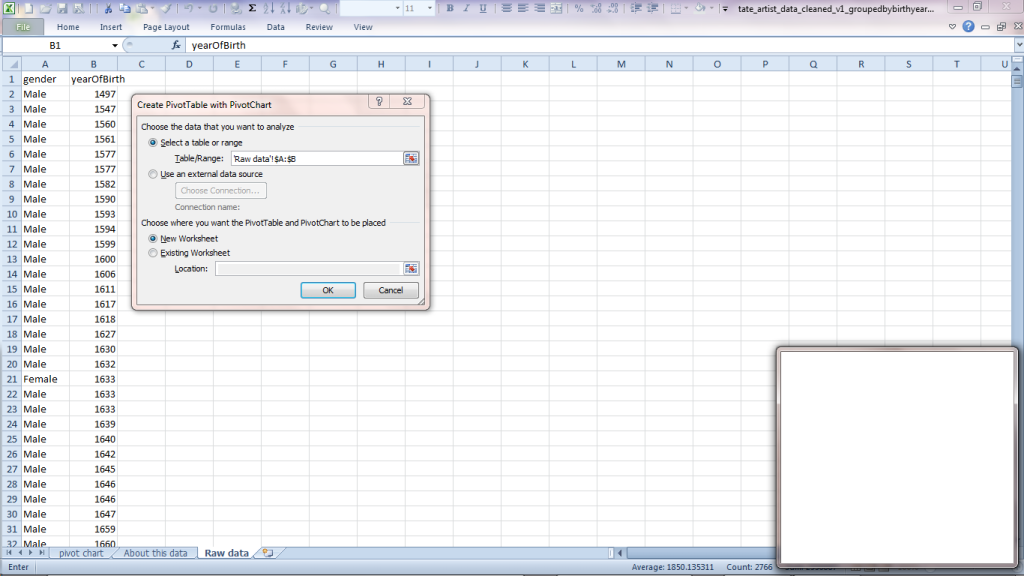Image resolution: width=1024 pixels, height=576 pixels.
Task: Open the Name Box dropdown arrow
Action: [x=114, y=46]
